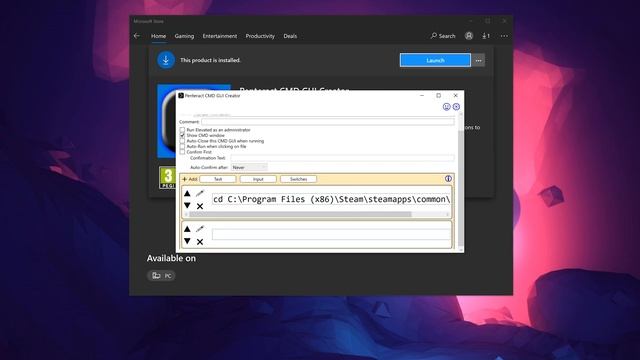The width and height of the screenshot is (640, 360).
Task: Open Search in Microsoft Store
Action: [443, 36]
